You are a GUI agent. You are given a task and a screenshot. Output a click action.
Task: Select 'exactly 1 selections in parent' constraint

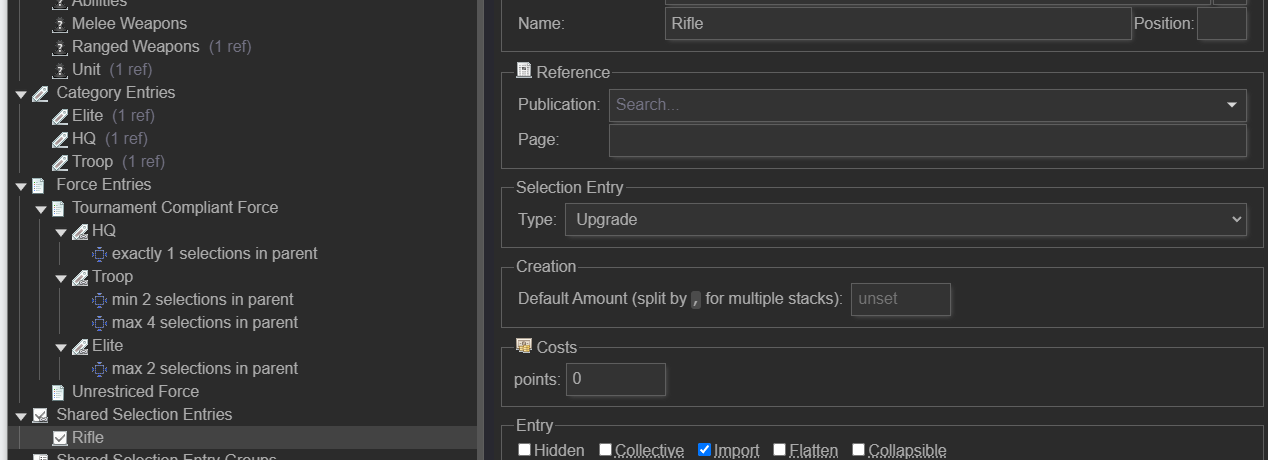click(x=214, y=253)
